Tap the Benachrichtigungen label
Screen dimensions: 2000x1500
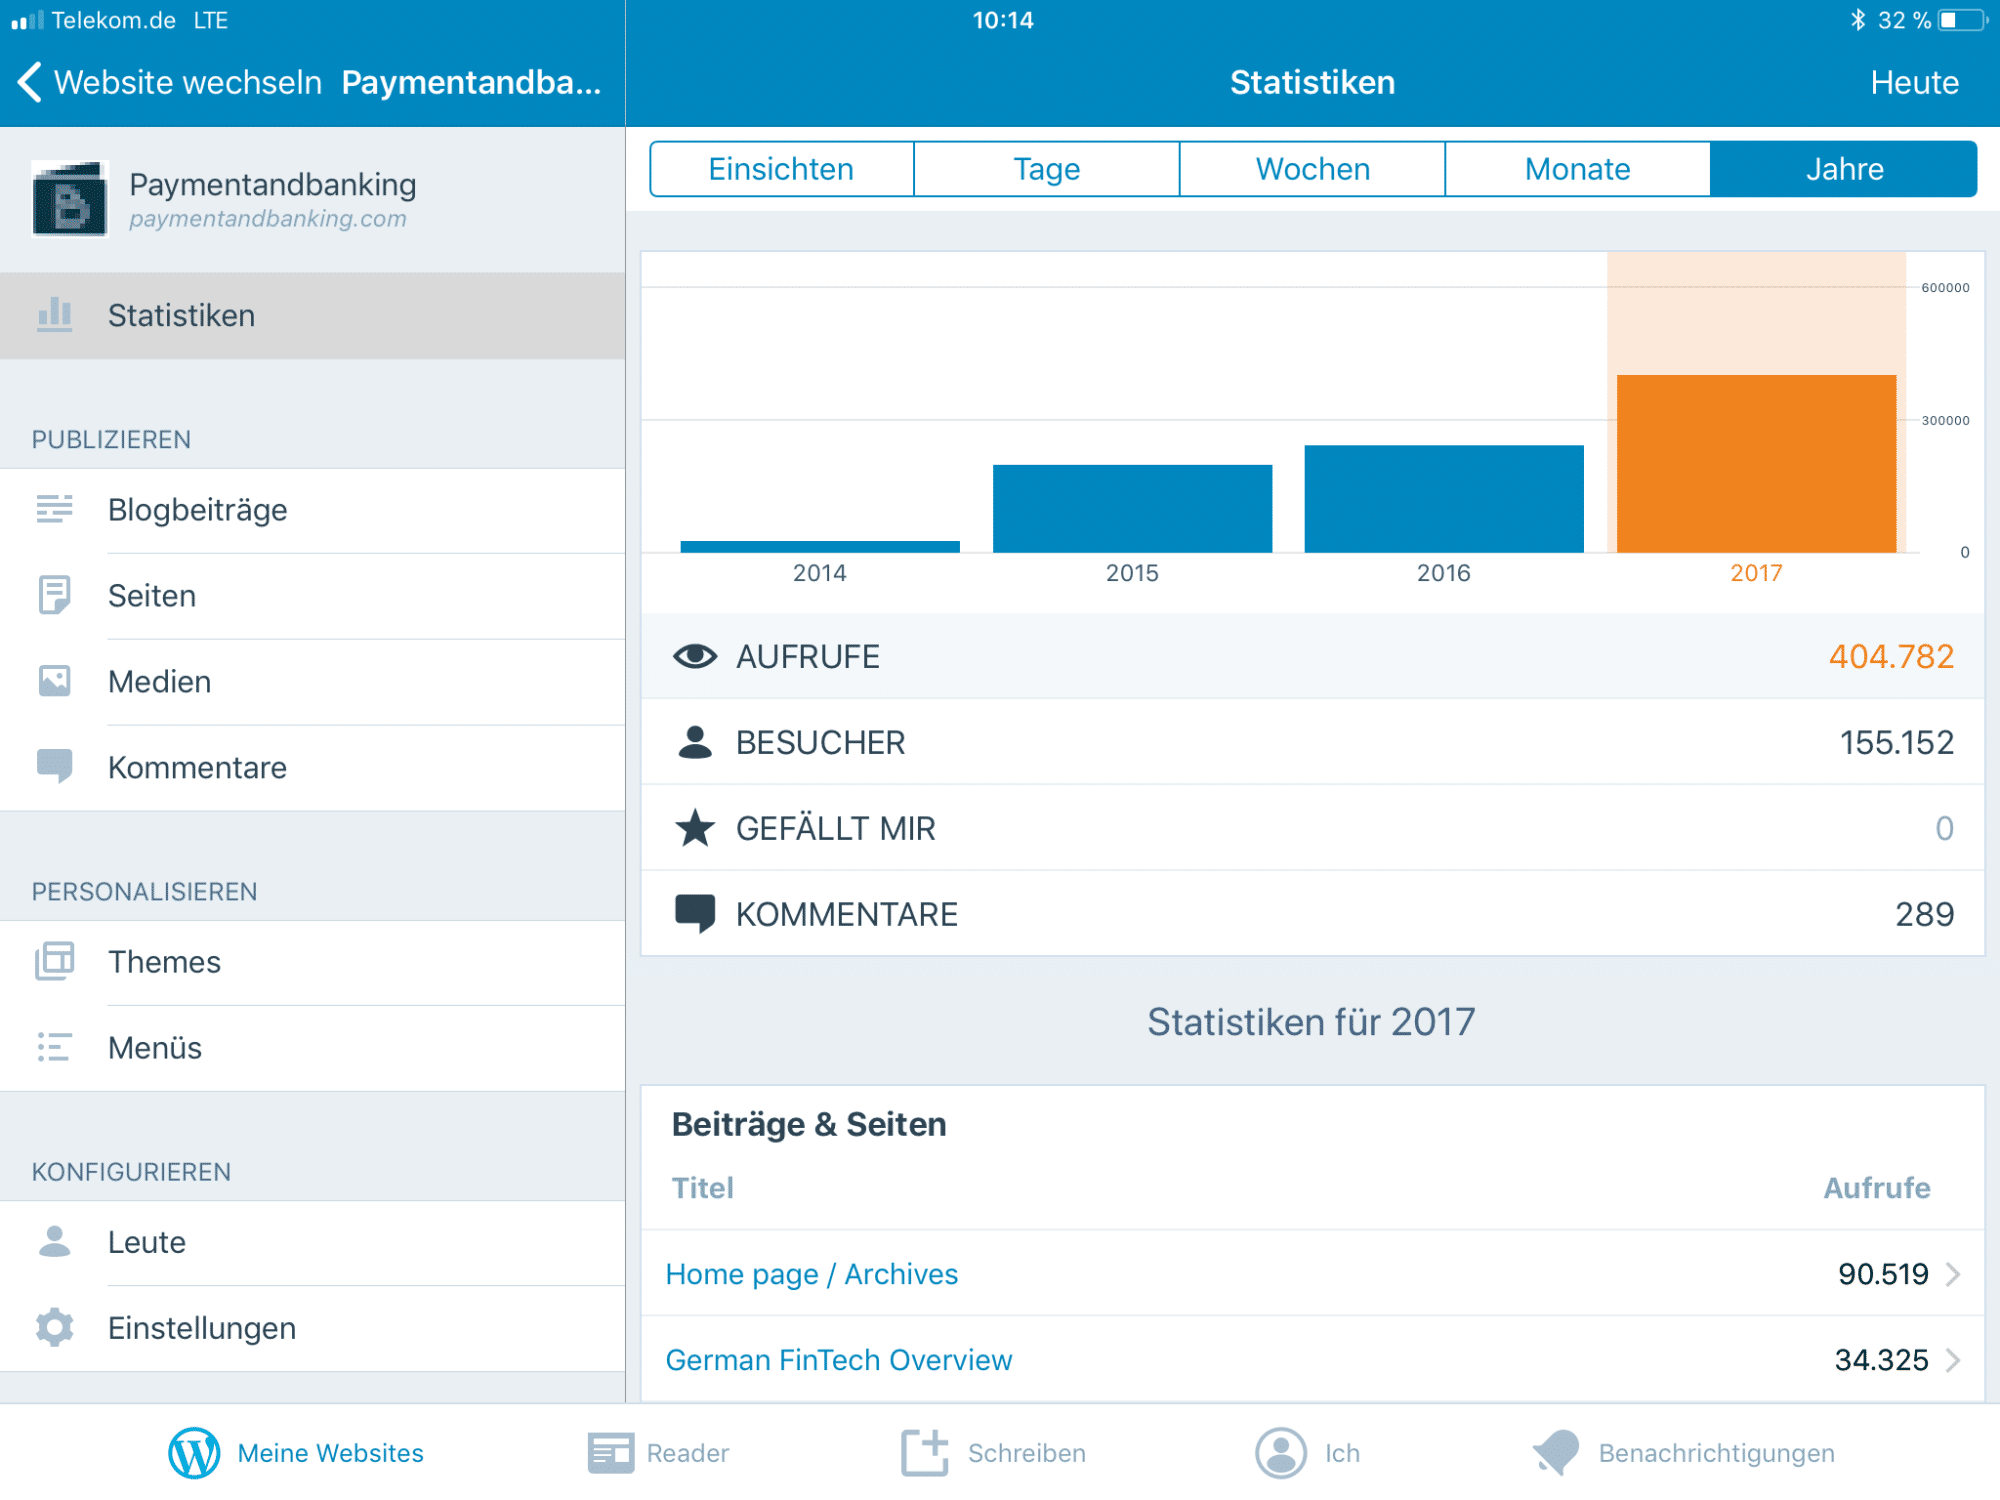coord(1717,1453)
